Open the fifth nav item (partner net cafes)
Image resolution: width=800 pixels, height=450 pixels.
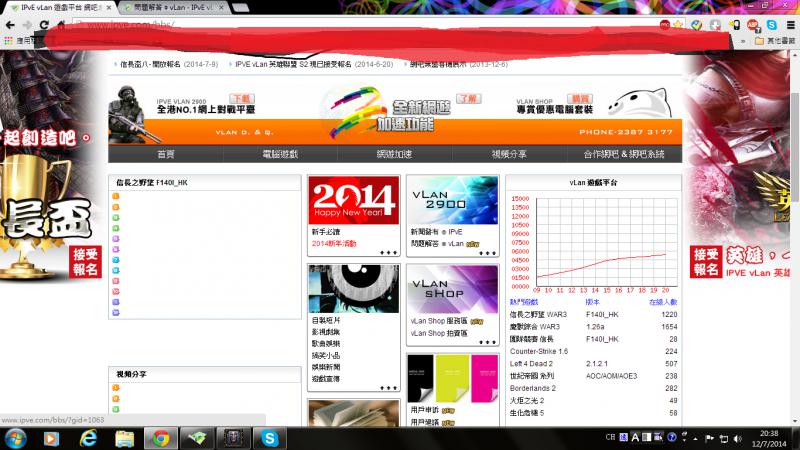point(624,154)
